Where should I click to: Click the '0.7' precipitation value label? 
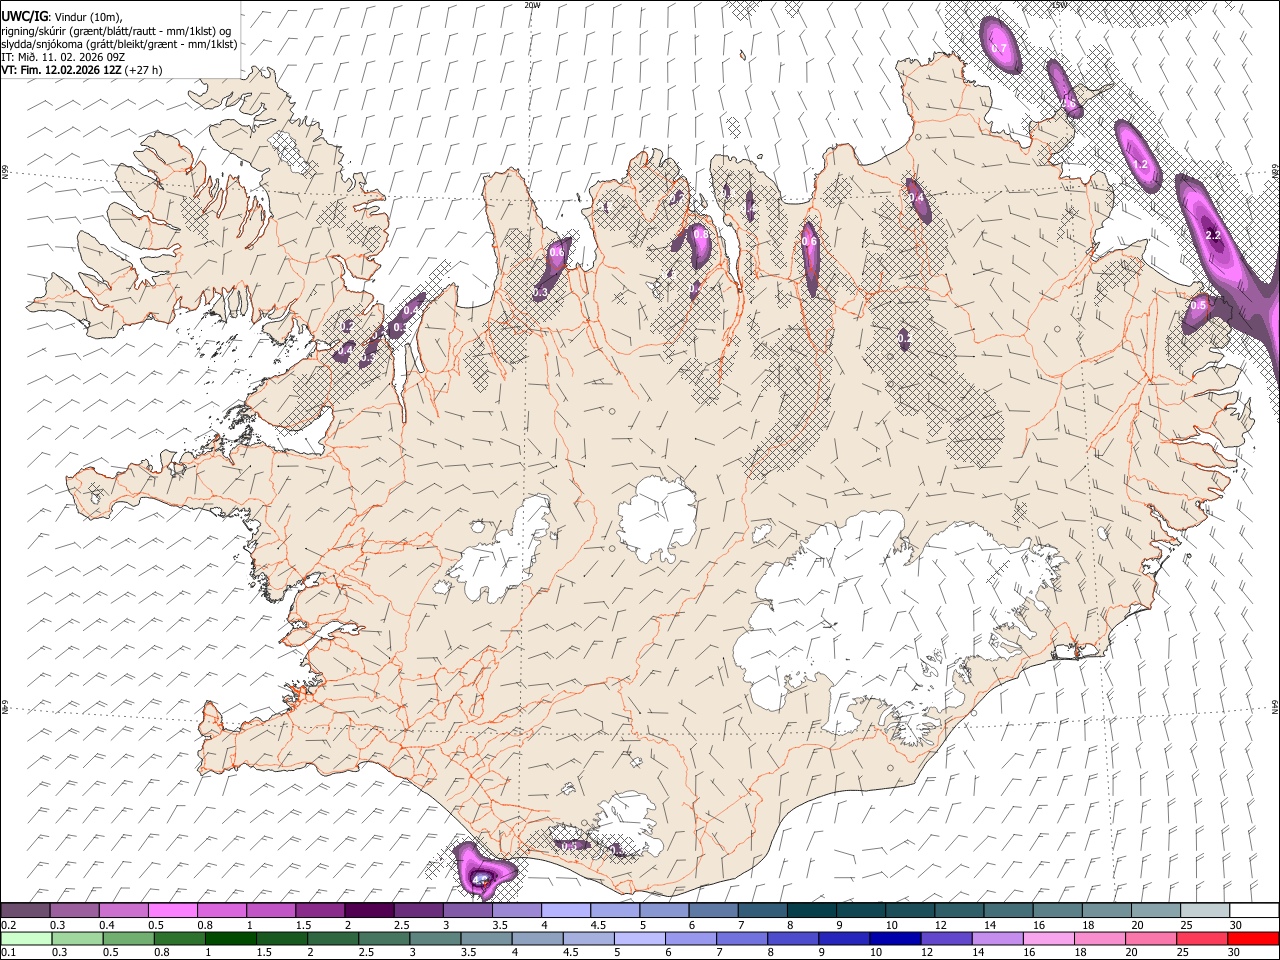coord(998,48)
